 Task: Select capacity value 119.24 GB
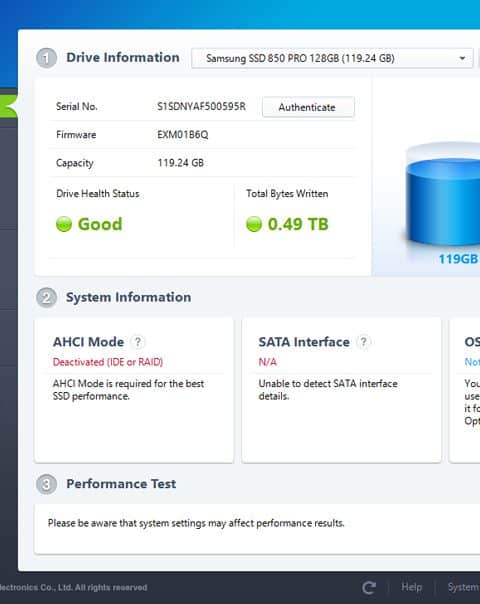[x=180, y=163]
